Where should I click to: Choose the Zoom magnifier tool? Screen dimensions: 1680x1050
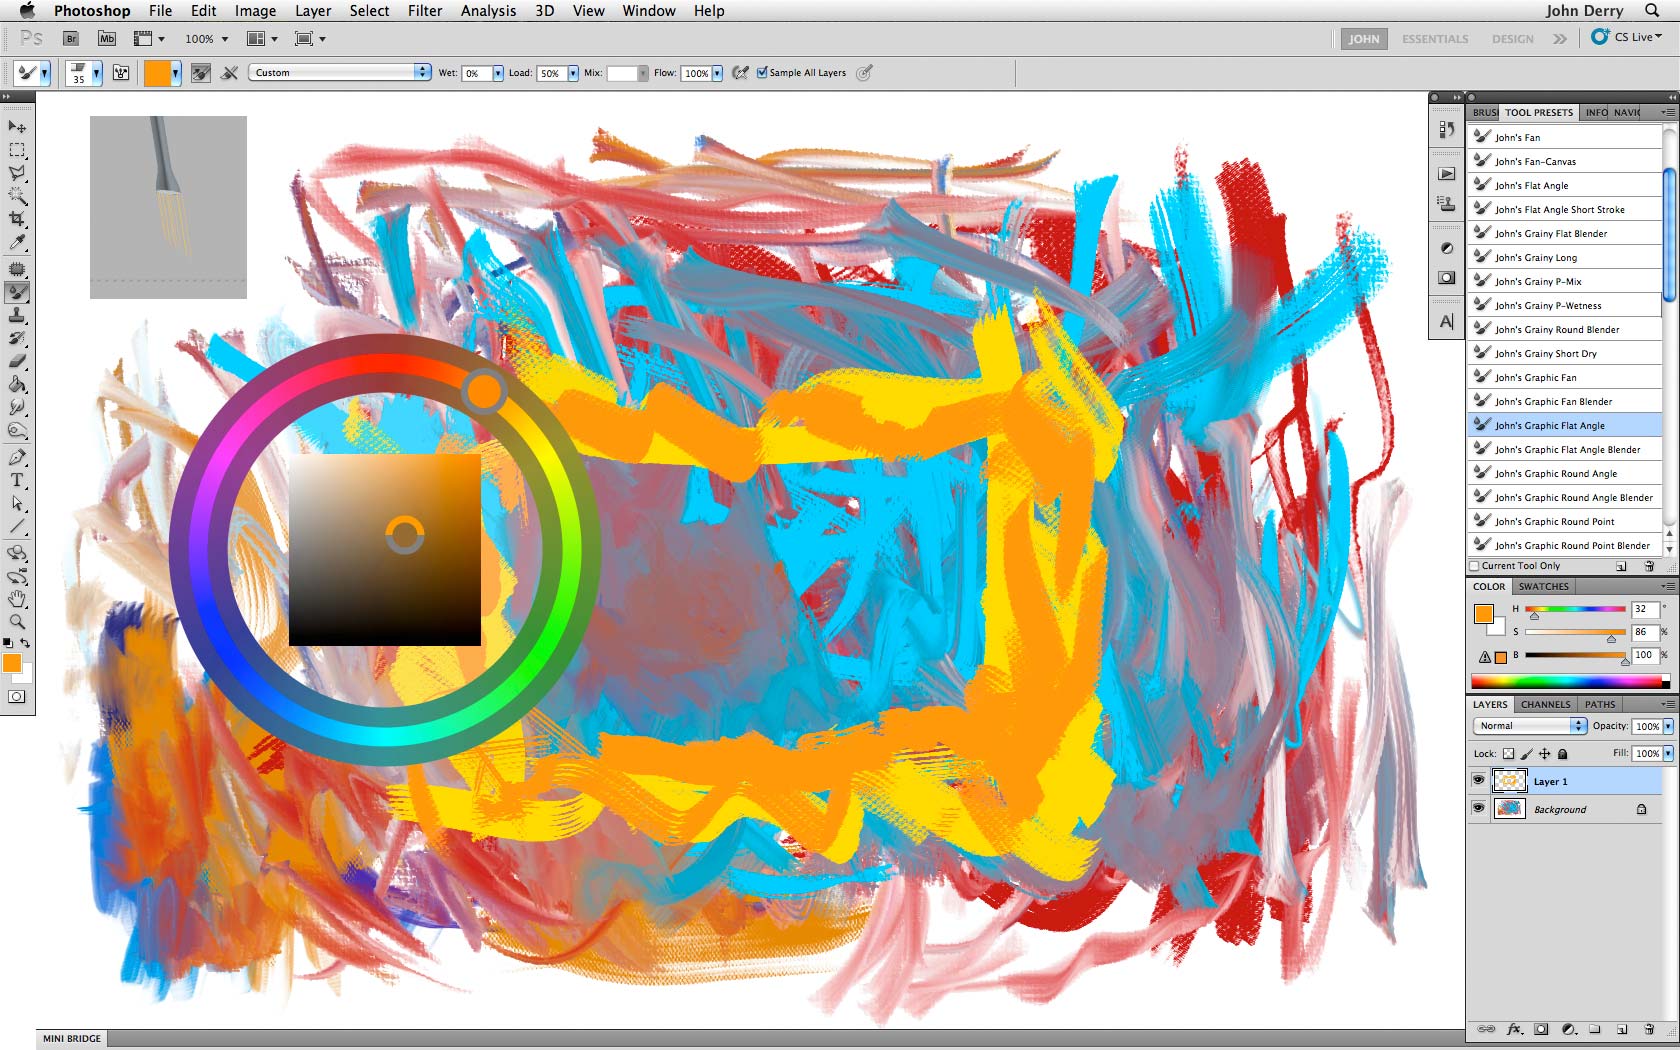click(x=17, y=622)
